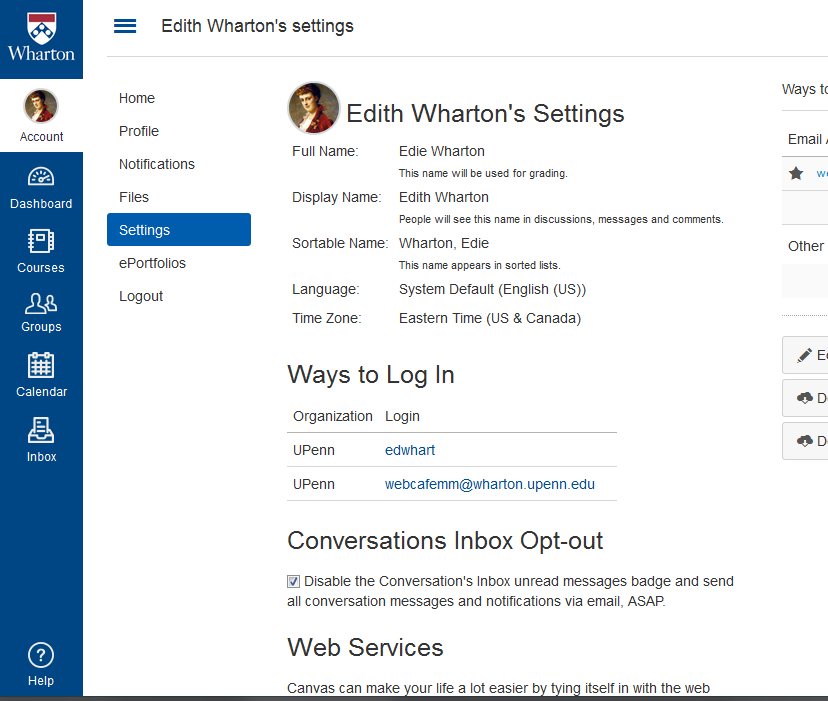Open the Help menu
Image resolution: width=828 pixels, height=701 pixels.
[41, 665]
